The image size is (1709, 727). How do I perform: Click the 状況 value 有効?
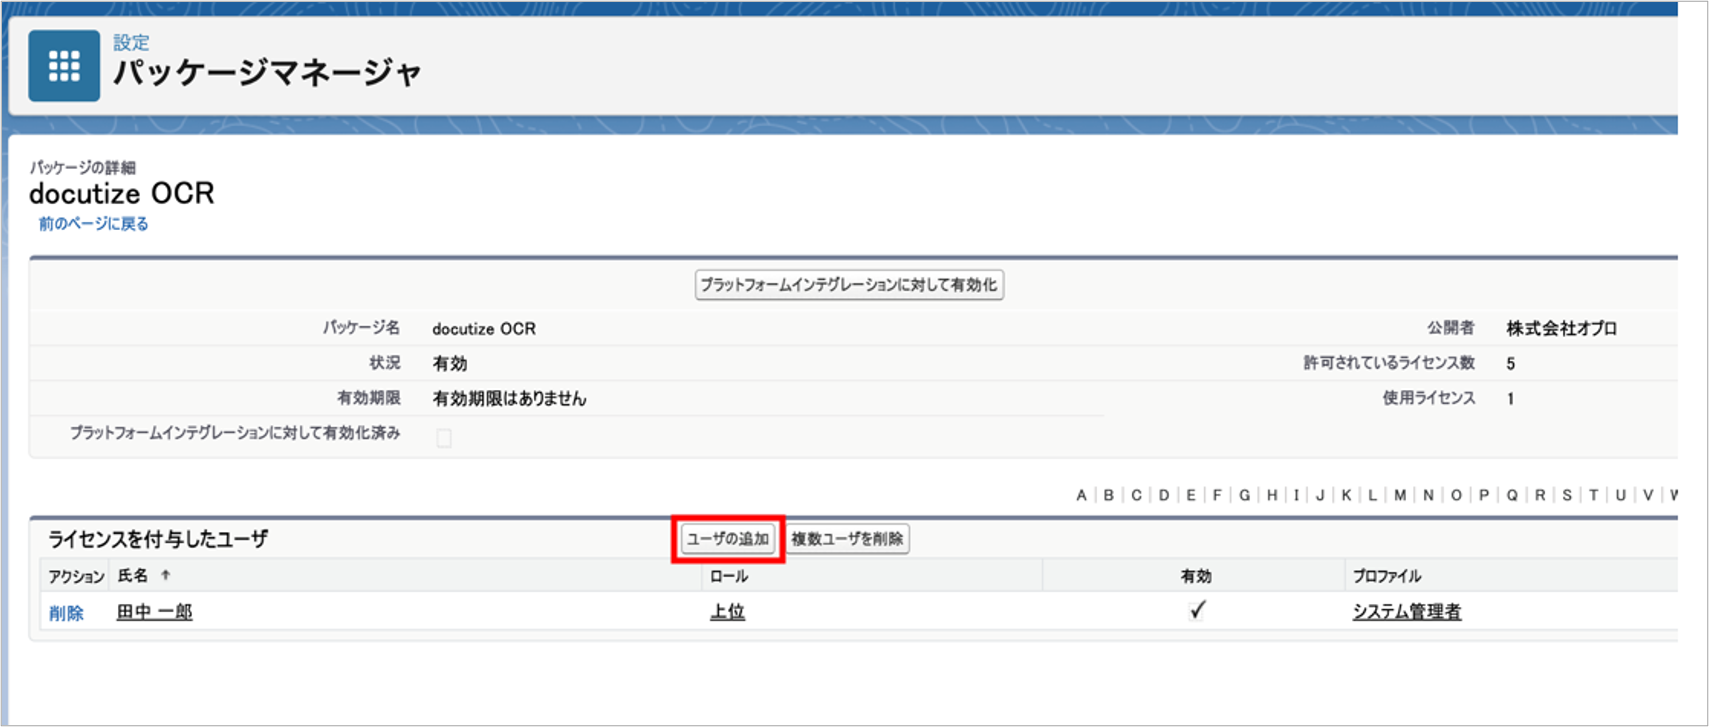(450, 364)
